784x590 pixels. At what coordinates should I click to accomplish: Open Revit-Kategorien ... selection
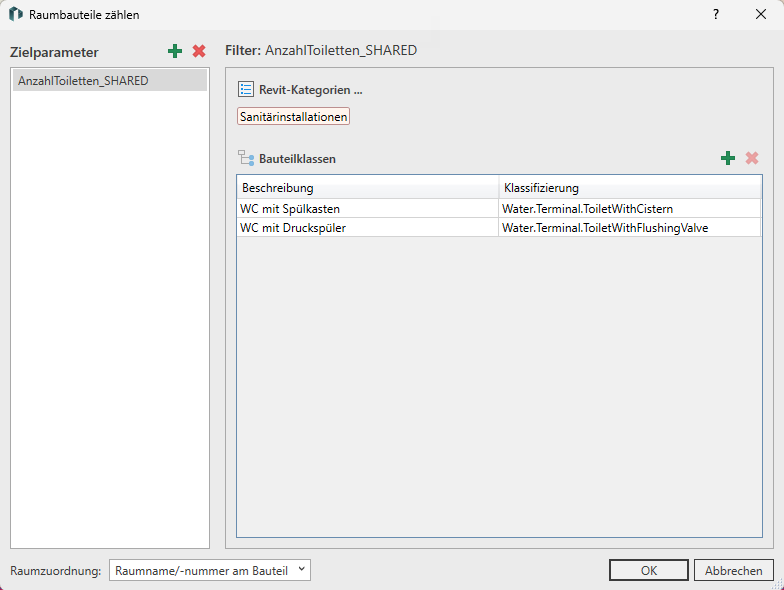310,90
